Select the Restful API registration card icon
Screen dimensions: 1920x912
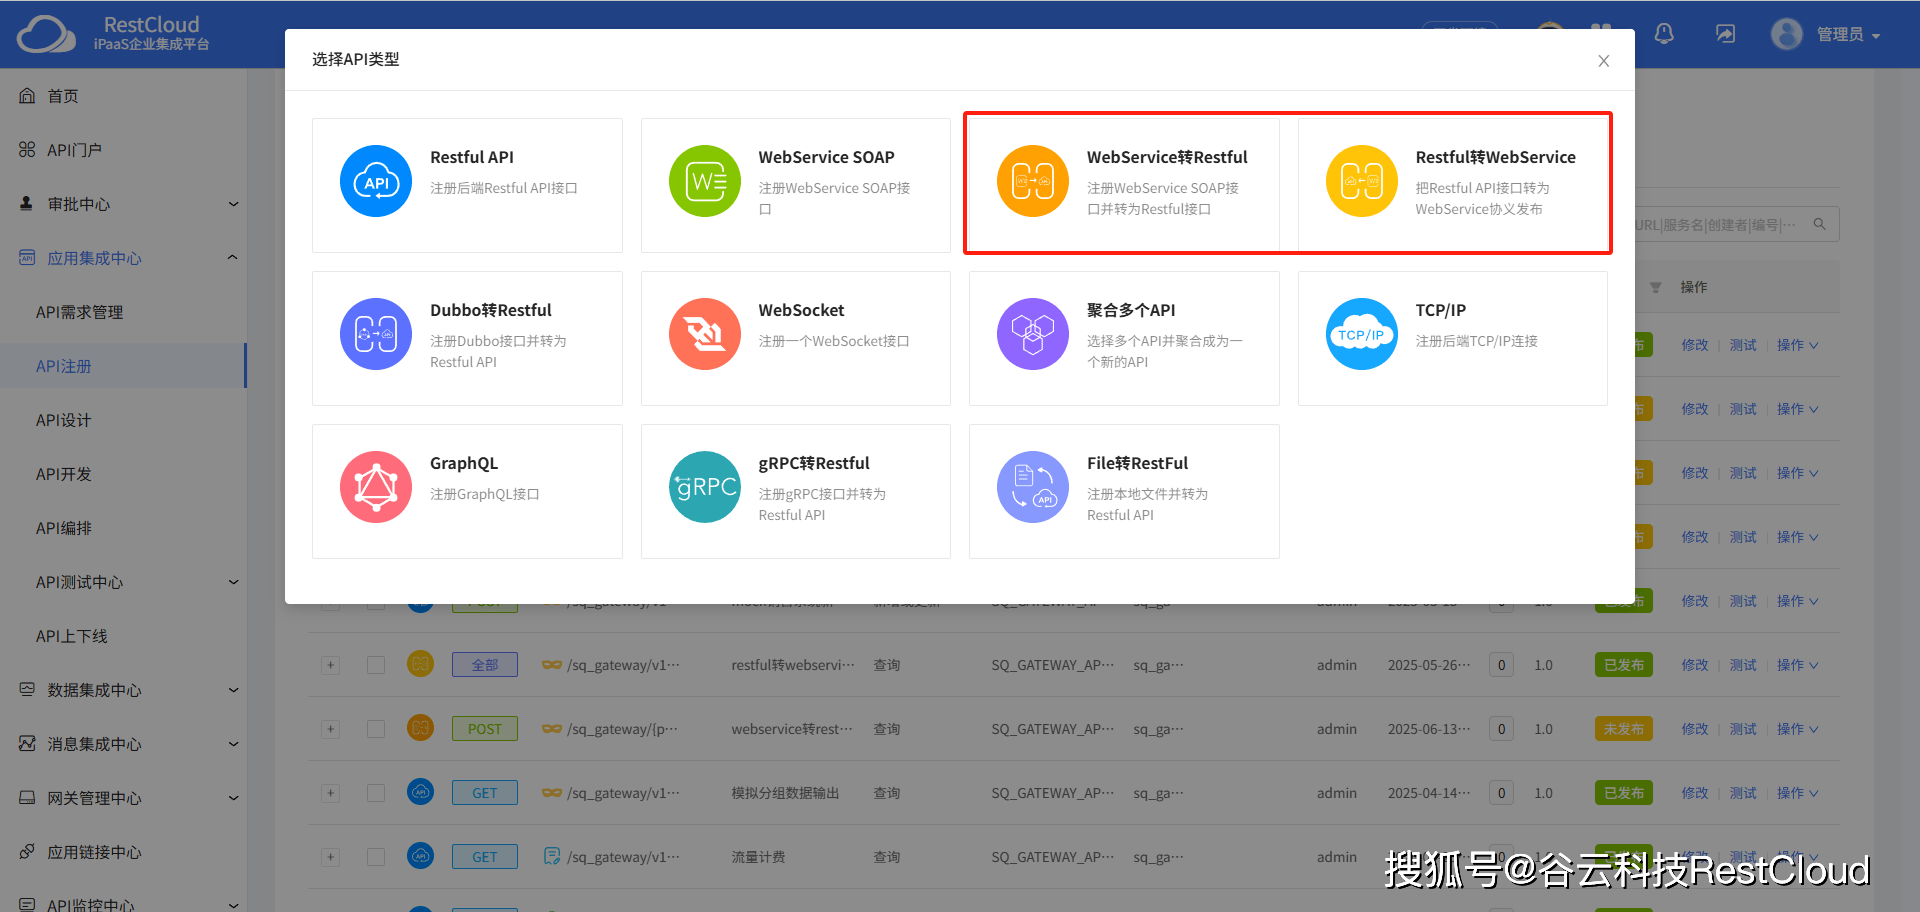(376, 181)
